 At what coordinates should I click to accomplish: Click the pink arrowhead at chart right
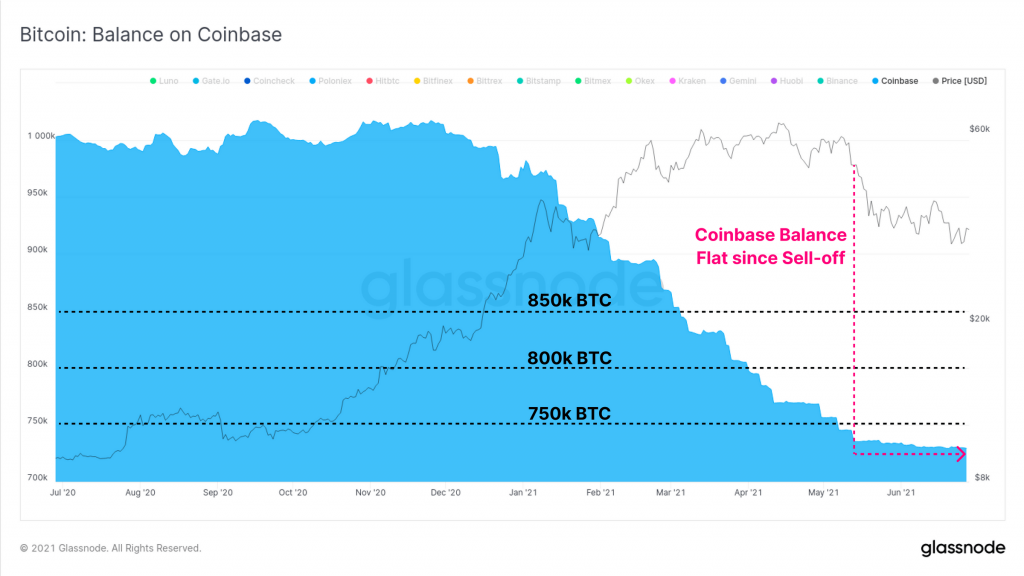coord(961,455)
